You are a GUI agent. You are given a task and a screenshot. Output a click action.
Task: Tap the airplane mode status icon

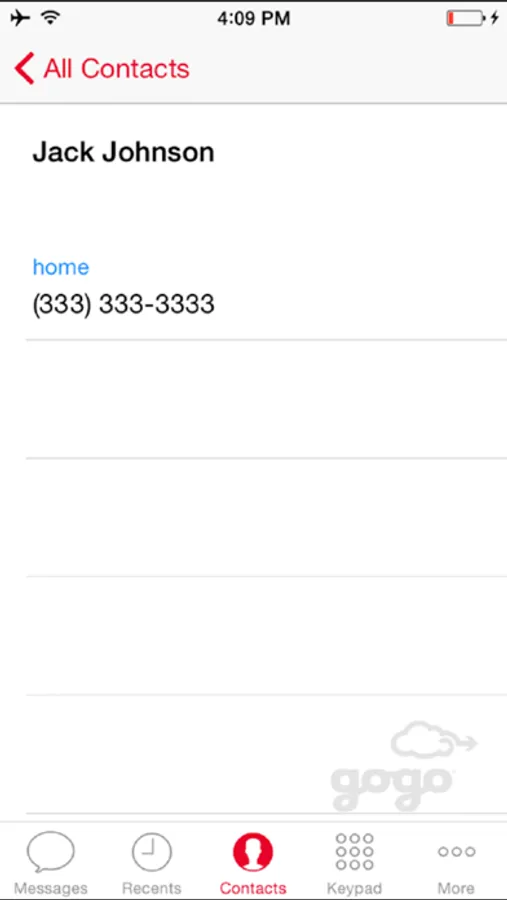20,18
